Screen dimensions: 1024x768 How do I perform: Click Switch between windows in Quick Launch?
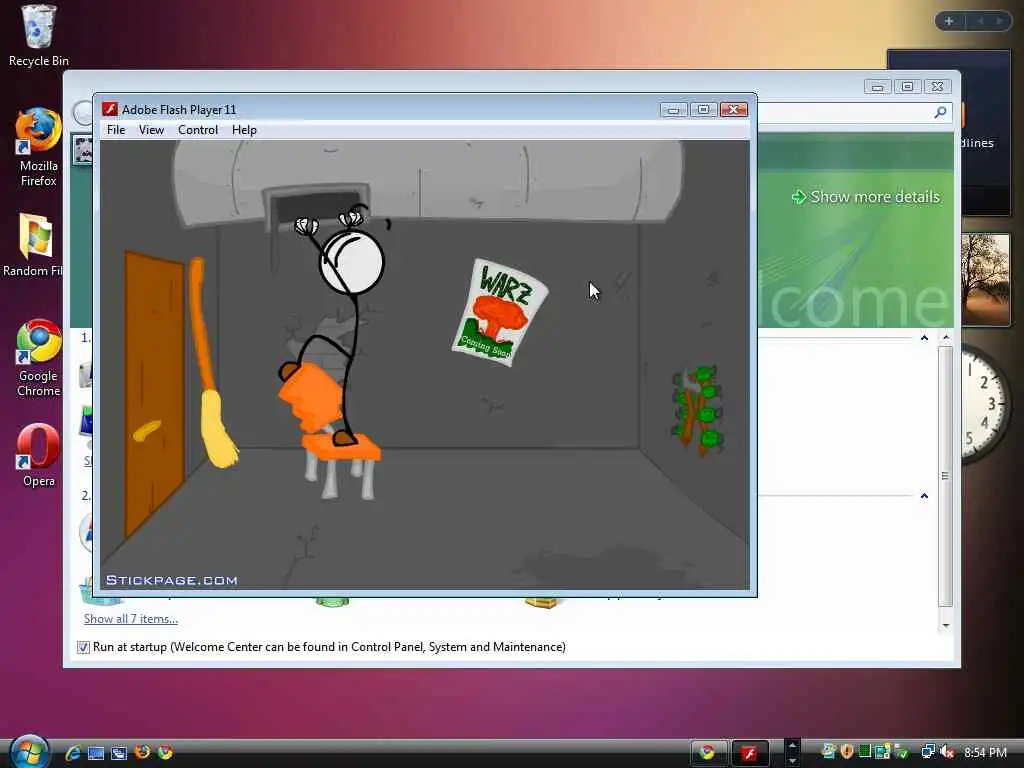[119, 753]
